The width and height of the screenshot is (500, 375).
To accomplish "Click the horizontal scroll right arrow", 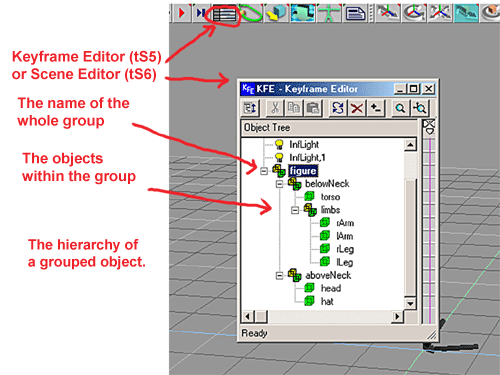I will (397, 316).
